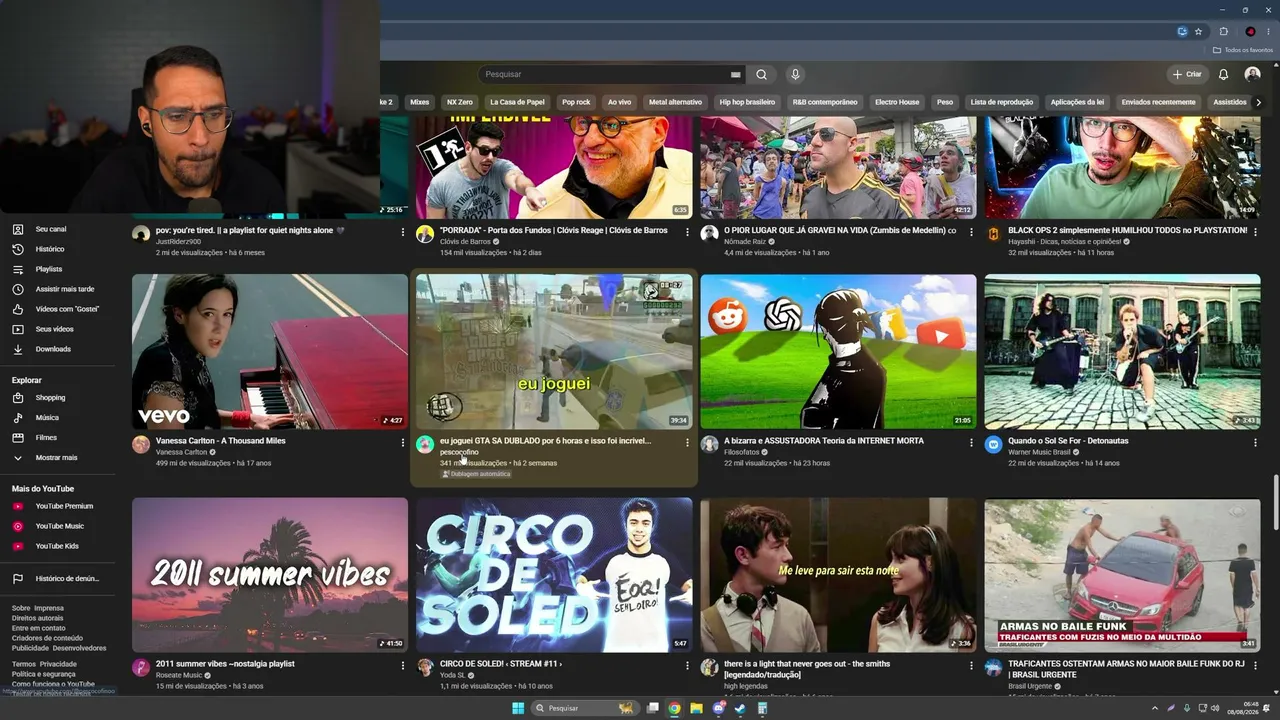Open the 2011 summer vibes thumbnail
Viewport: 1280px width, 720px height.
270,575
